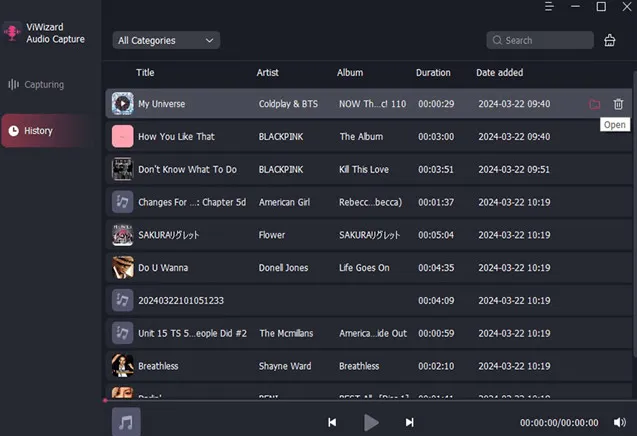
Task: Select the 'Unit 15 TS 5...eople Did #2' title
Action: [192, 334]
